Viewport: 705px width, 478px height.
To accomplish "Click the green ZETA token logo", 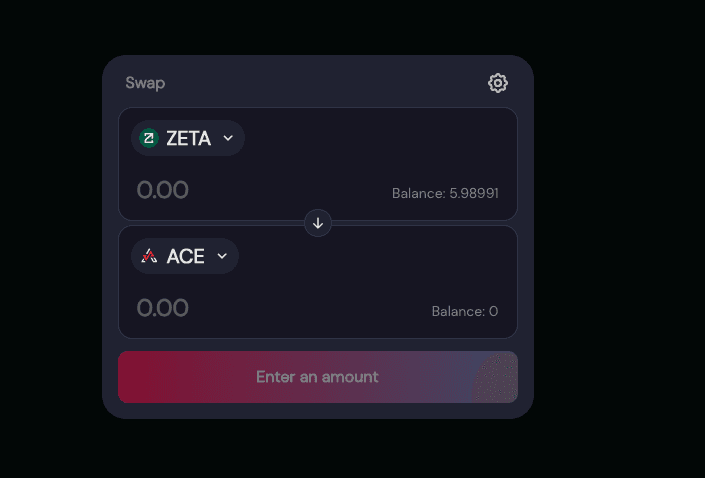I will (x=149, y=138).
